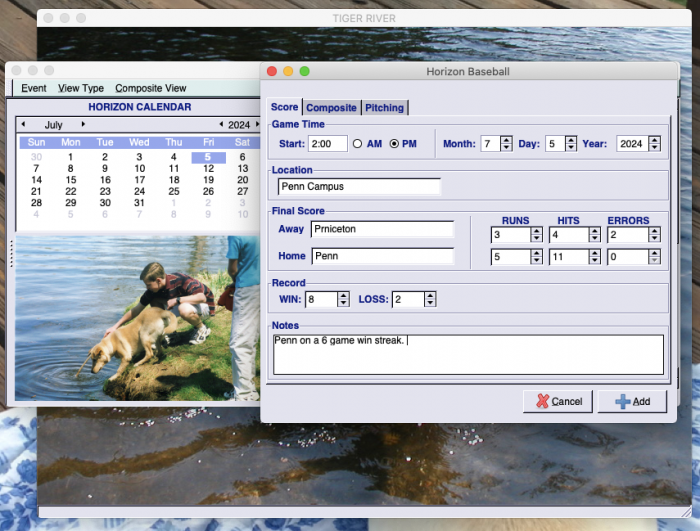
Task: Switch to the Composite tab
Action: pos(331,108)
